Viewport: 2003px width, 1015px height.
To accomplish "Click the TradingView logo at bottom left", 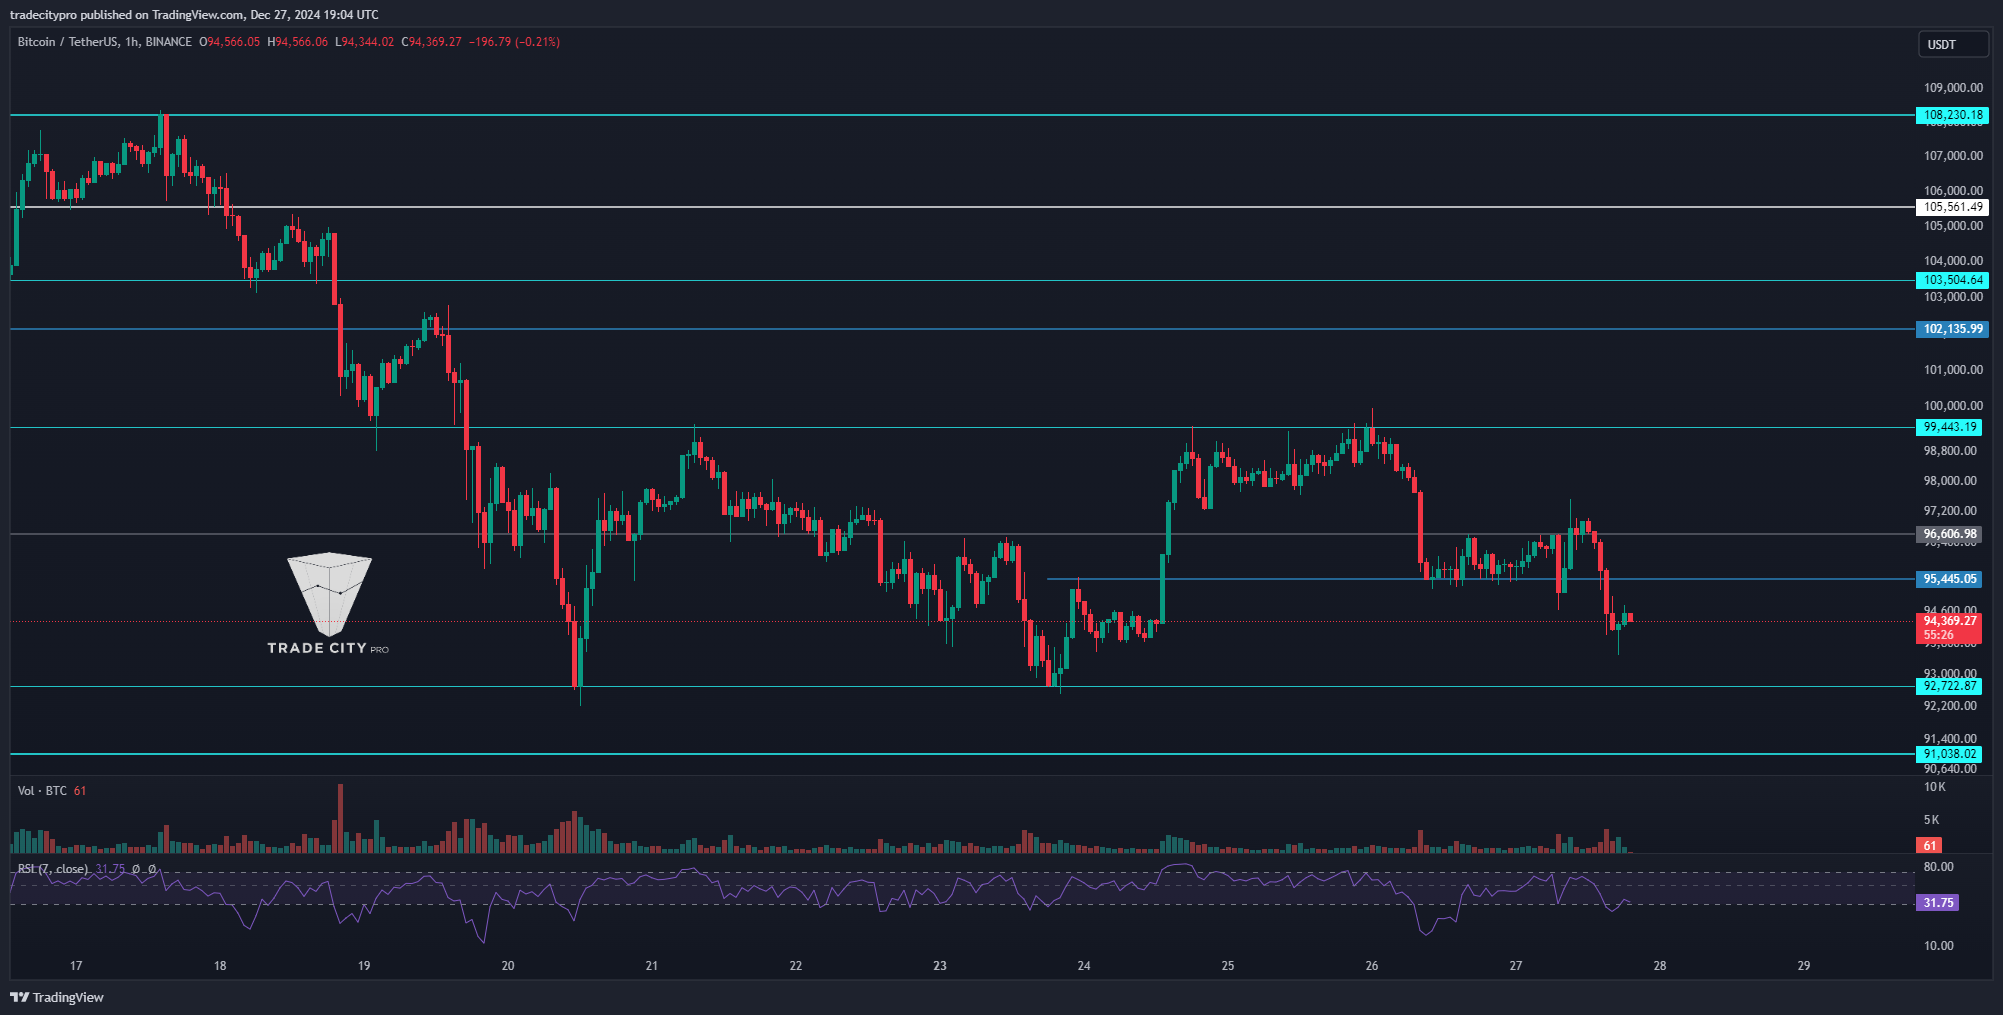I will pyautogui.click(x=57, y=997).
